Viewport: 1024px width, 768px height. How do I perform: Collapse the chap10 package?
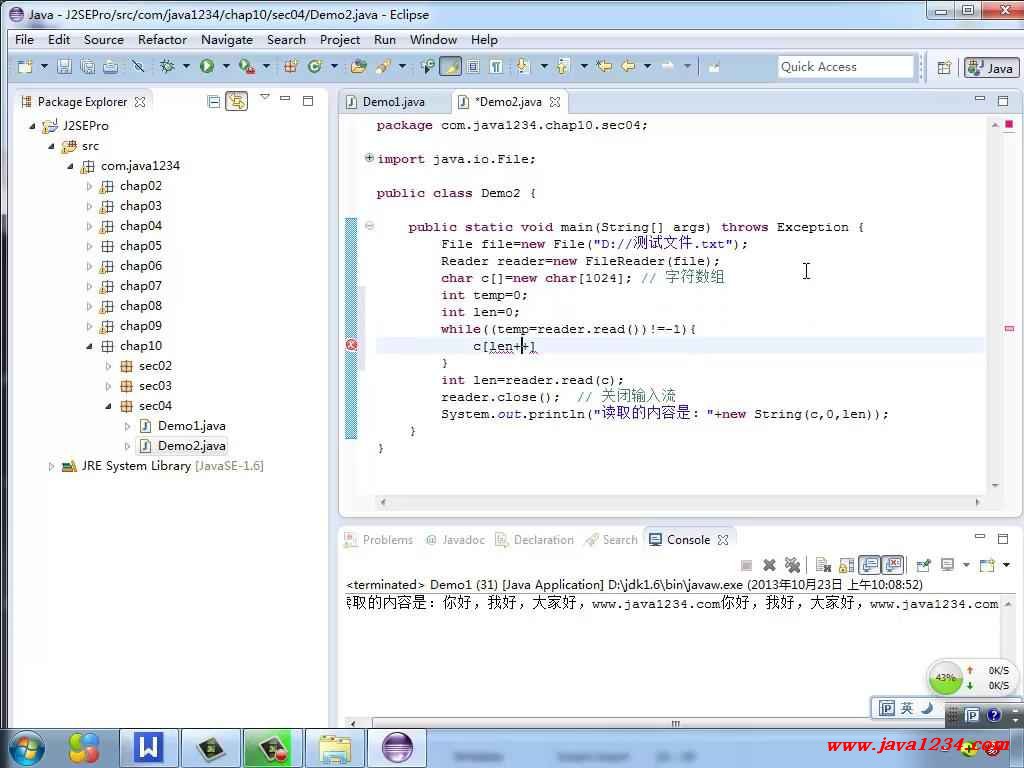[89, 346]
